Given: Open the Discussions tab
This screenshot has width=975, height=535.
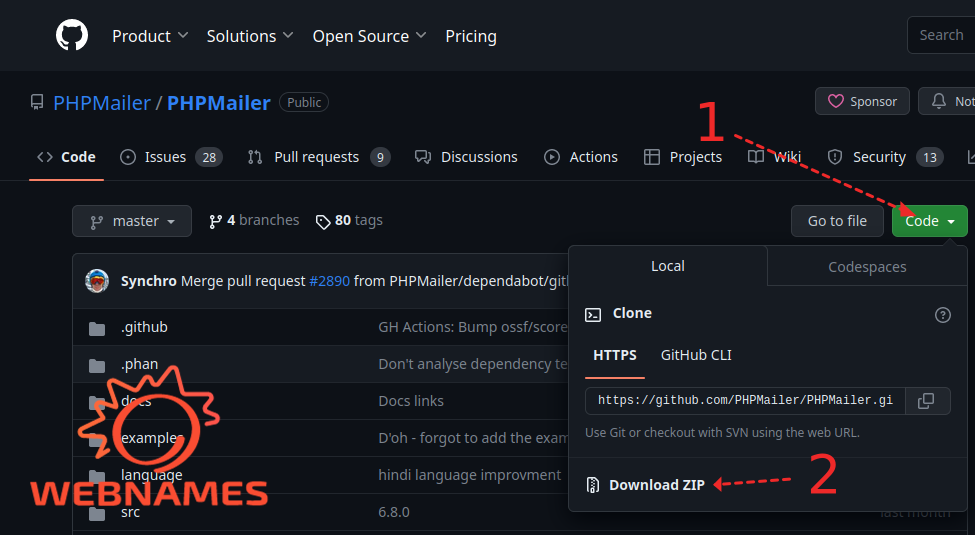Looking at the screenshot, I should 466,157.
